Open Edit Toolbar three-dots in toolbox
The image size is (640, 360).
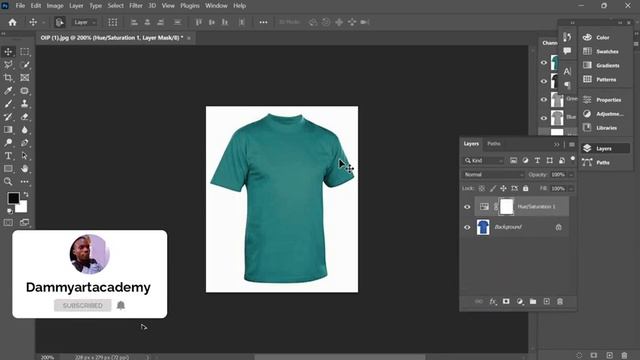(x=24, y=181)
